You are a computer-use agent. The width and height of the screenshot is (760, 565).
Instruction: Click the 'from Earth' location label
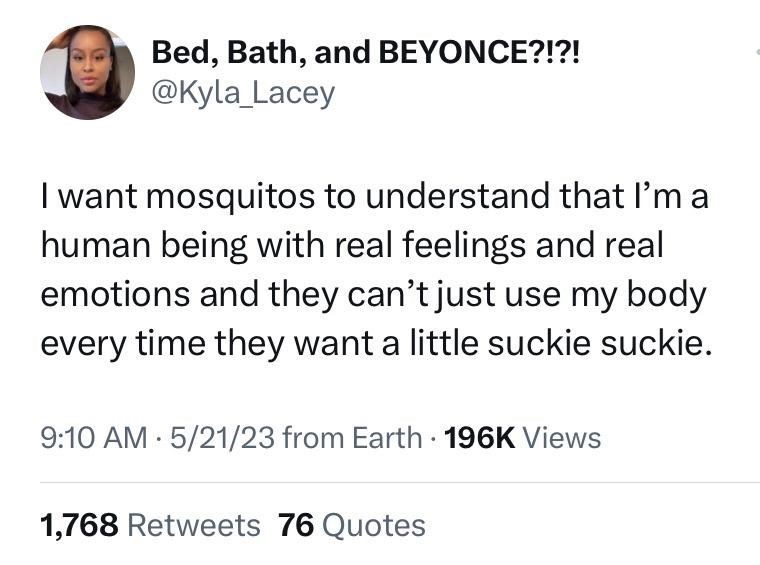point(353,437)
